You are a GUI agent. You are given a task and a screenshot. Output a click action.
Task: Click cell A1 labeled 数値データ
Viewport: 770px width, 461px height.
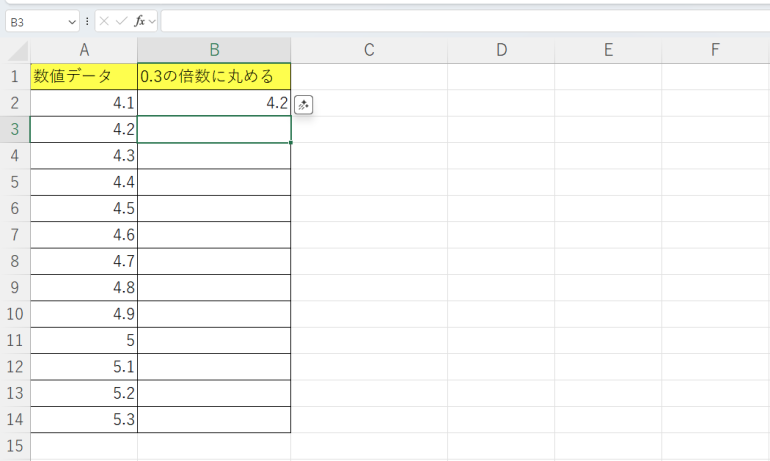tap(84, 77)
